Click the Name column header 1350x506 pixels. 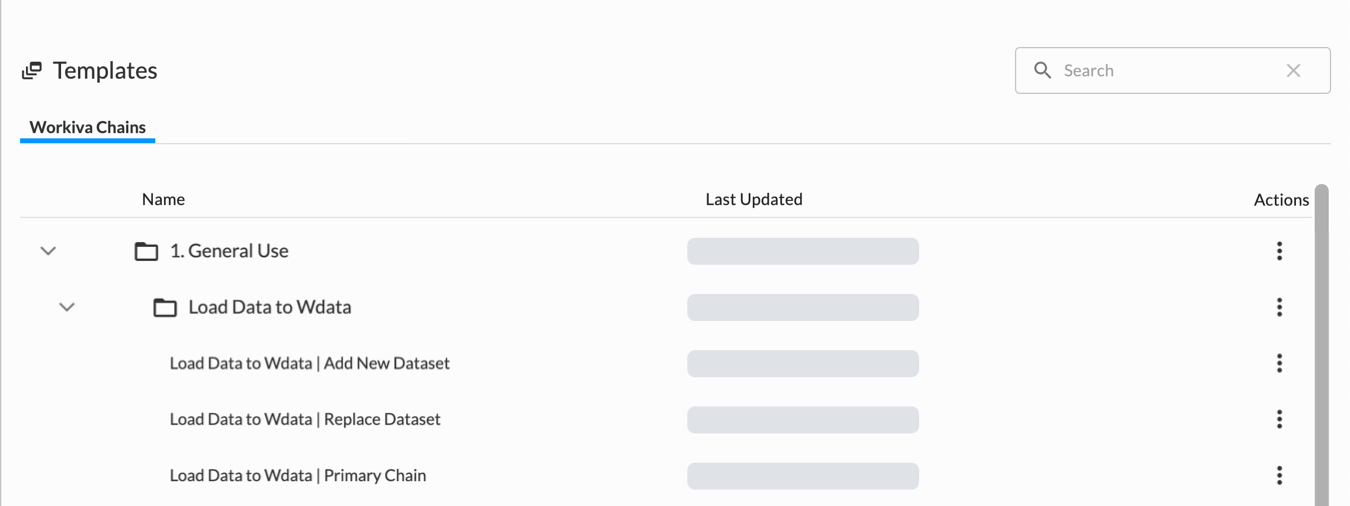click(163, 199)
